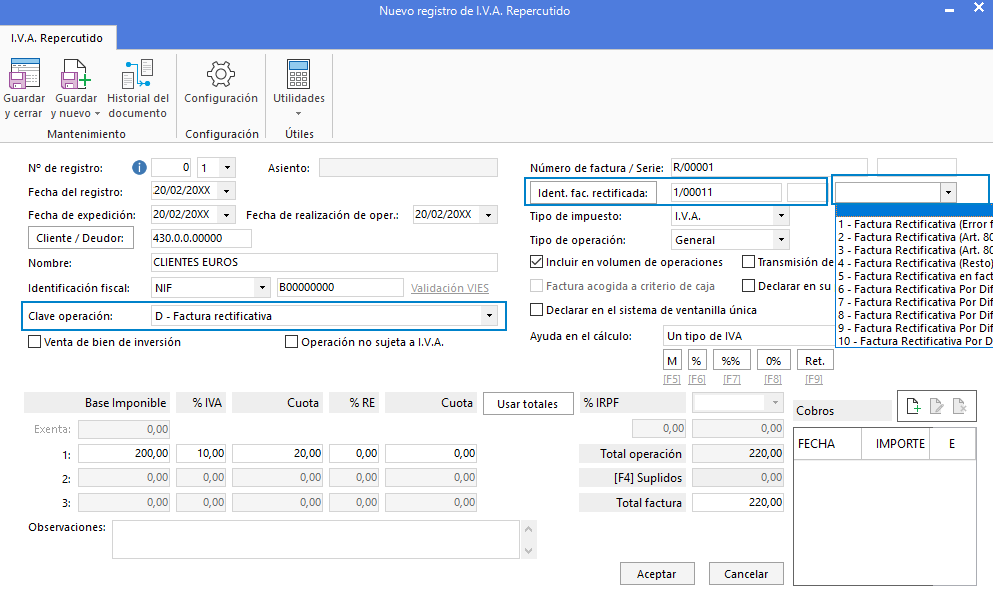Image resolution: width=993 pixels, height=598 pixels.
Task: Click the FECHA column header in Cobros
Action: coord(827,443)
